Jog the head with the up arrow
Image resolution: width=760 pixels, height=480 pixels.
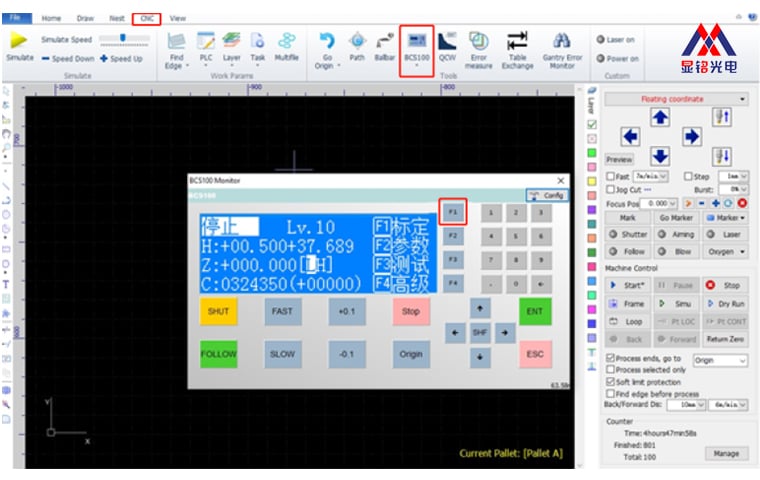(660, 117)
